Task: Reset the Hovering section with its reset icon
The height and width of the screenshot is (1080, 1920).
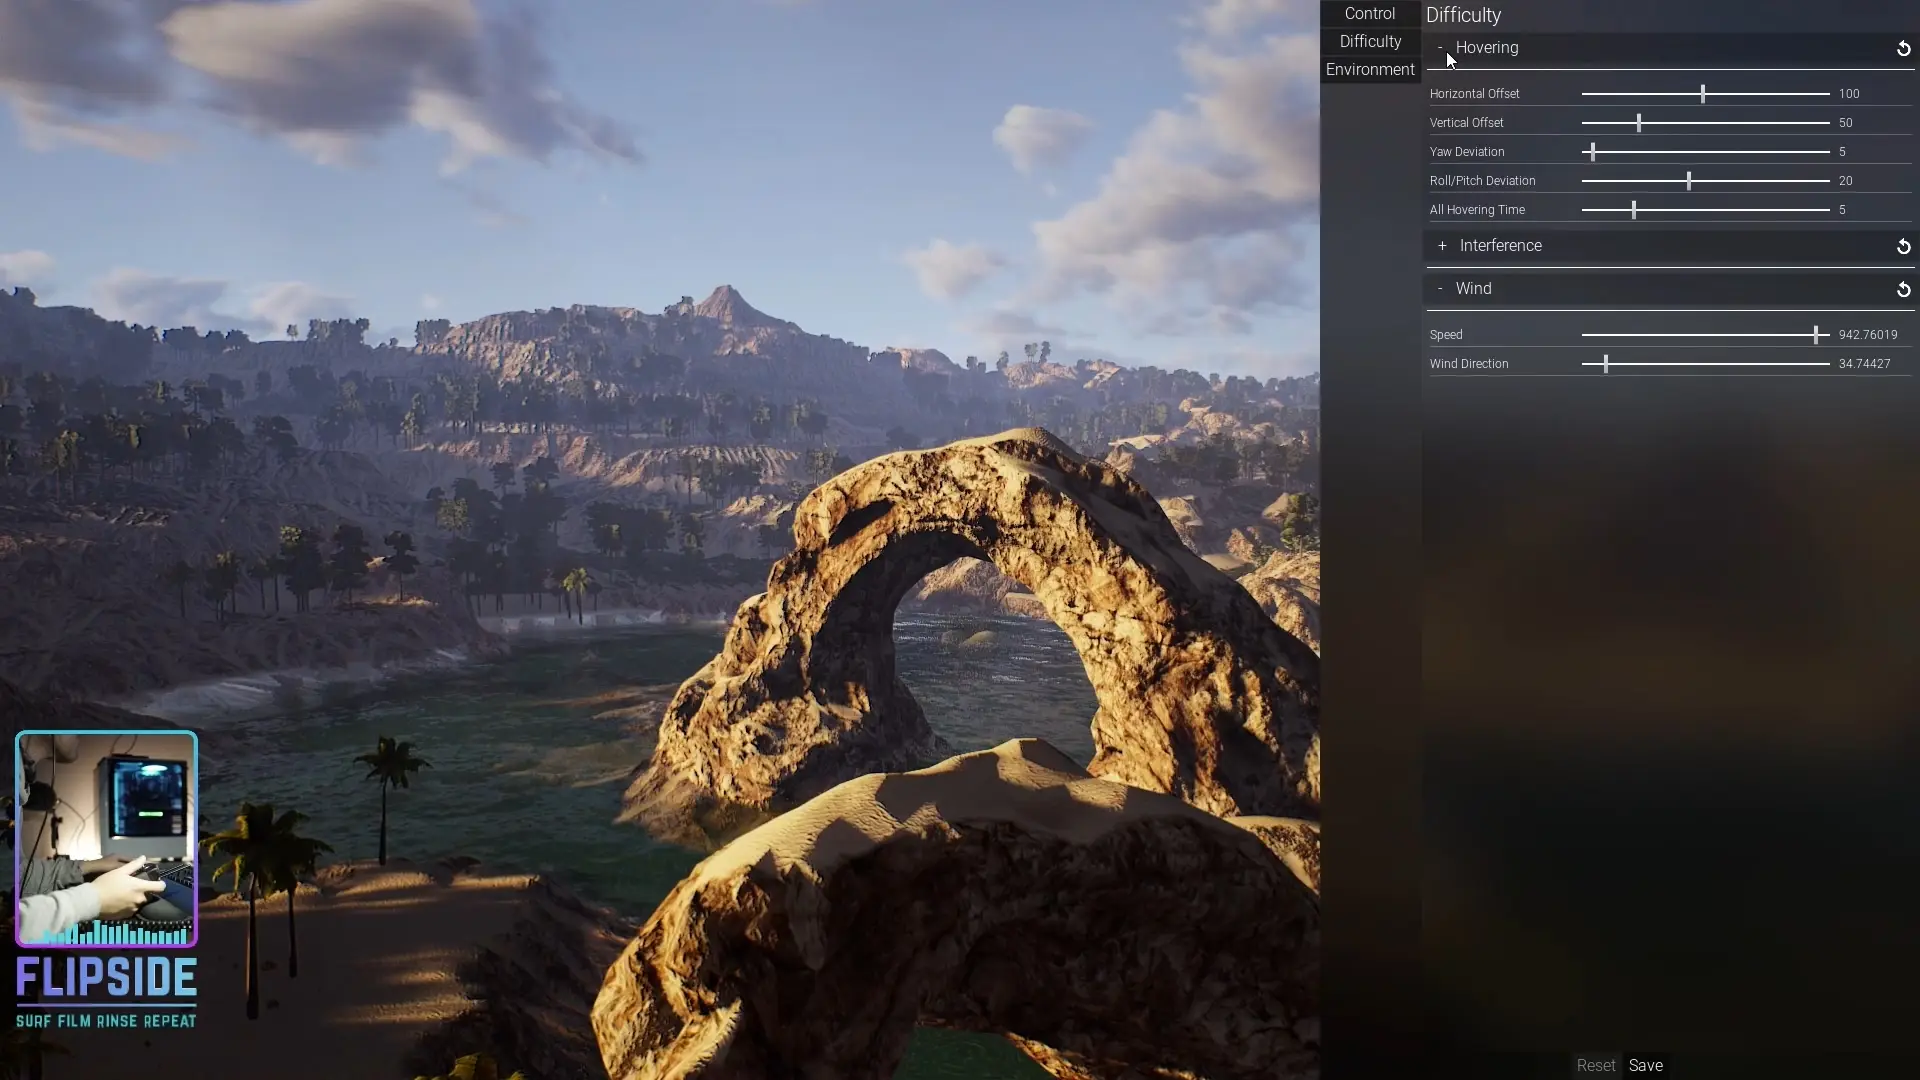Action: click(1903, 49)
